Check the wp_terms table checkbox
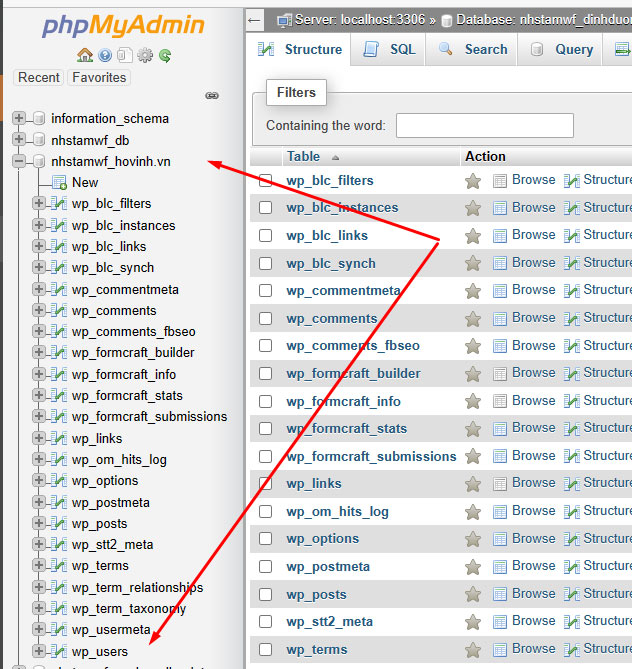This screenshot has width=632, height=669. (x=265, y=649)
